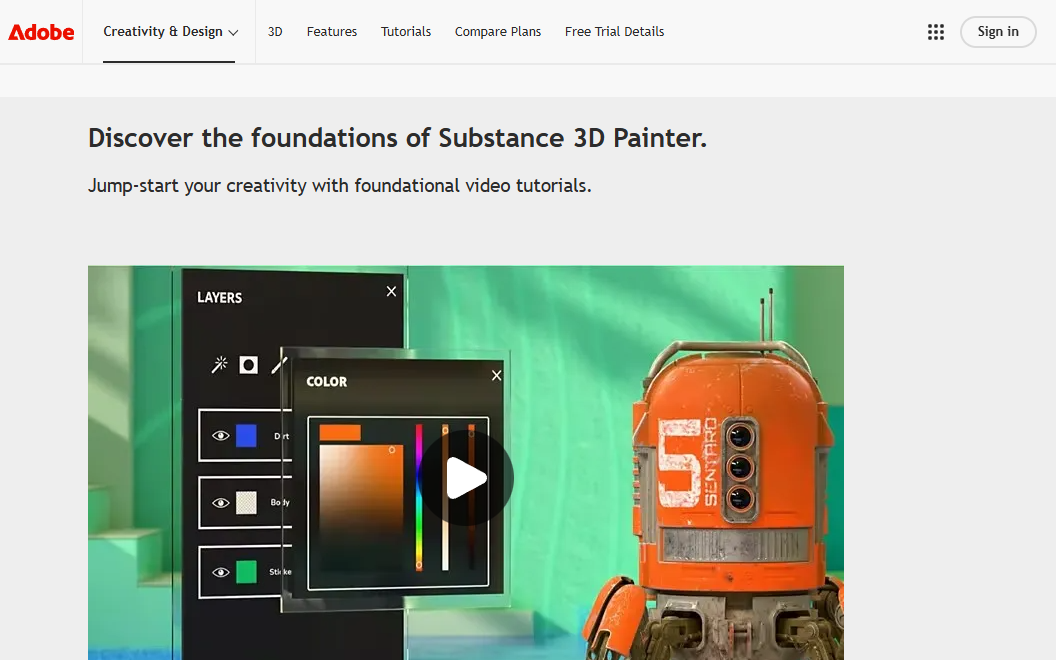Go to the Features menu item
Screen dimensions: 1056x660
tap(332, 32)
